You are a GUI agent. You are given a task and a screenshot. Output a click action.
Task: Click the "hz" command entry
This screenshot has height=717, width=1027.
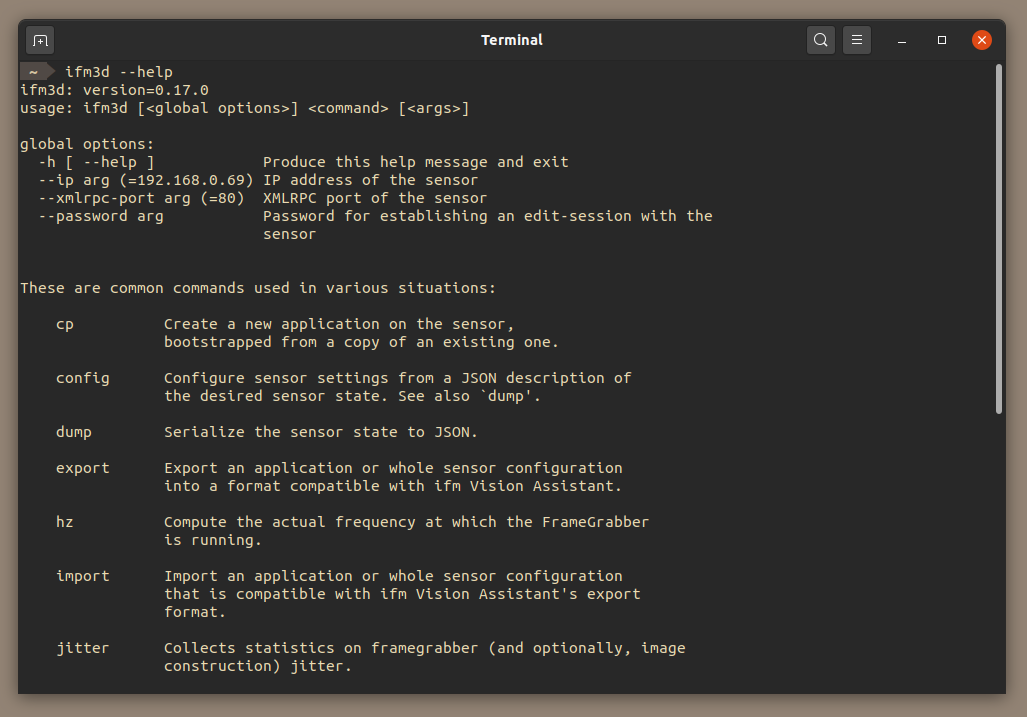click(64, 521)
